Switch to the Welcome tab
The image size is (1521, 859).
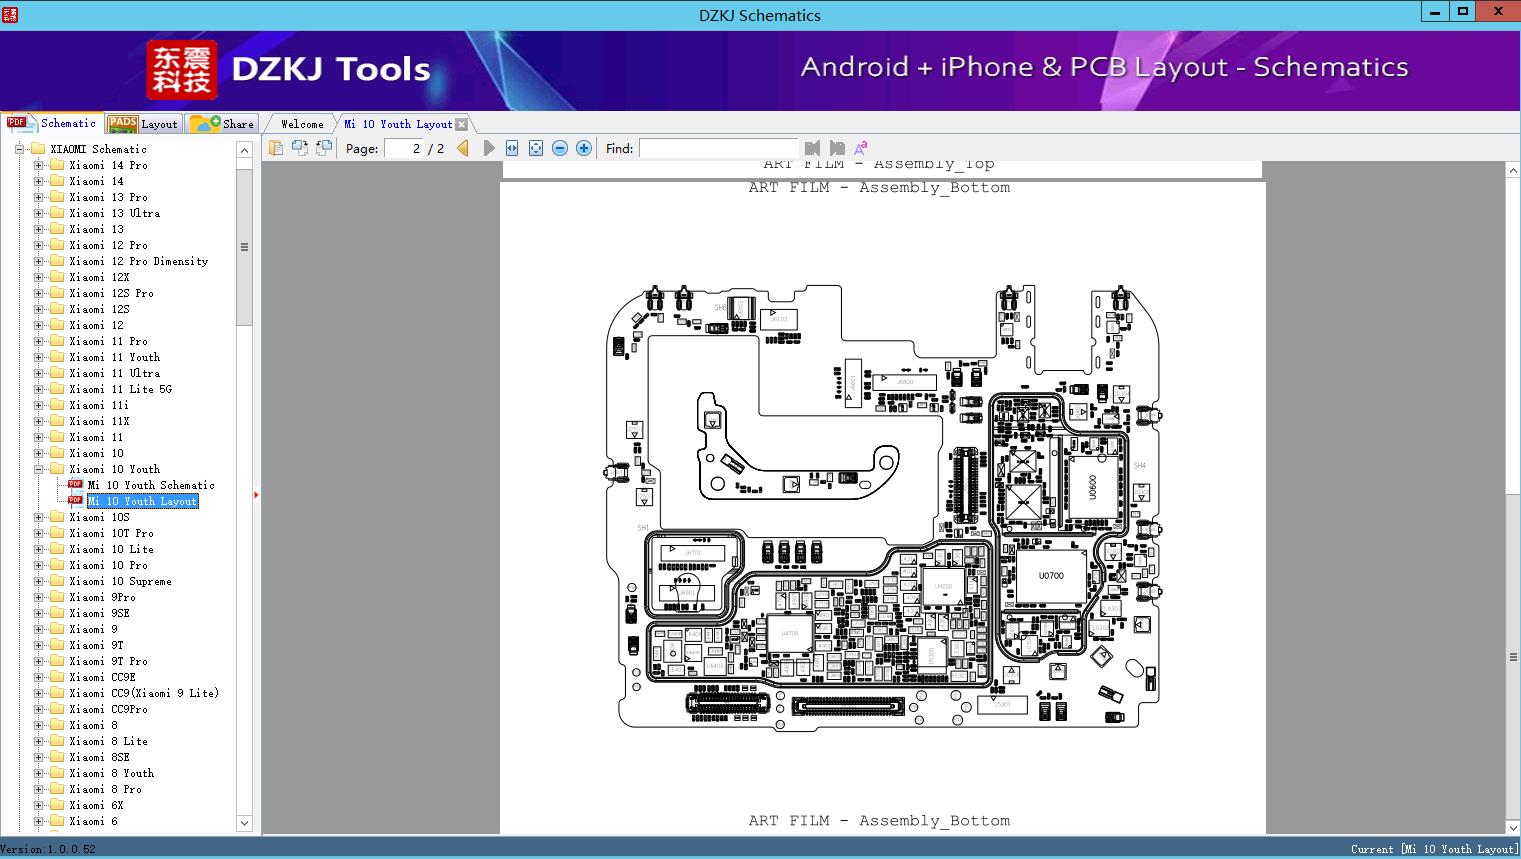[302, 124]
